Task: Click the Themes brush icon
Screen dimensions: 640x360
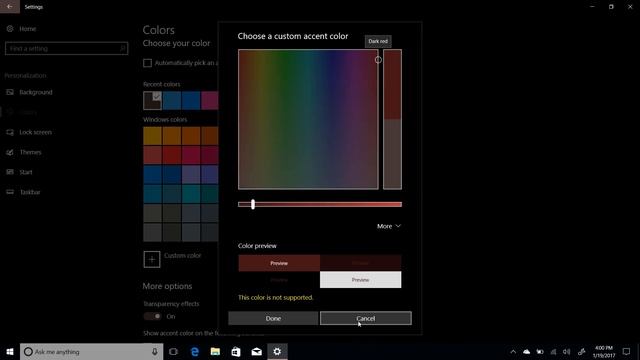Action: coord(10,152)
